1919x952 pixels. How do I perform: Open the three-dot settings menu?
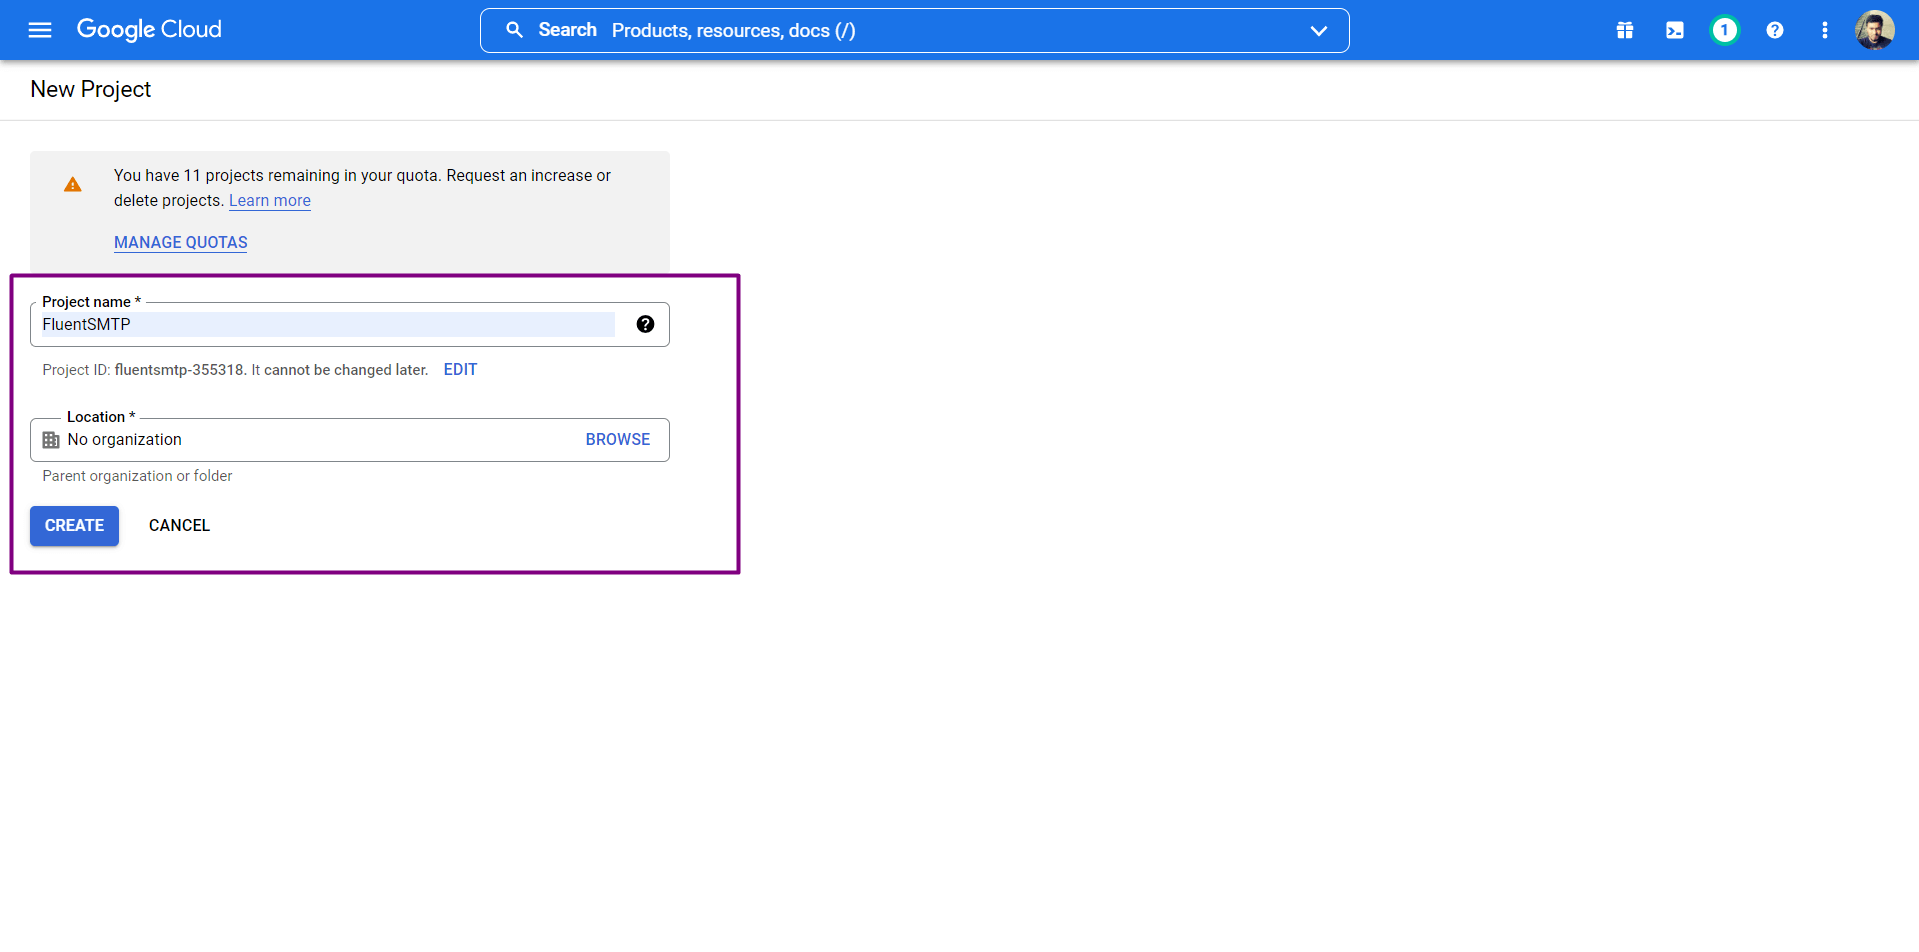[x=1825, y=30]
